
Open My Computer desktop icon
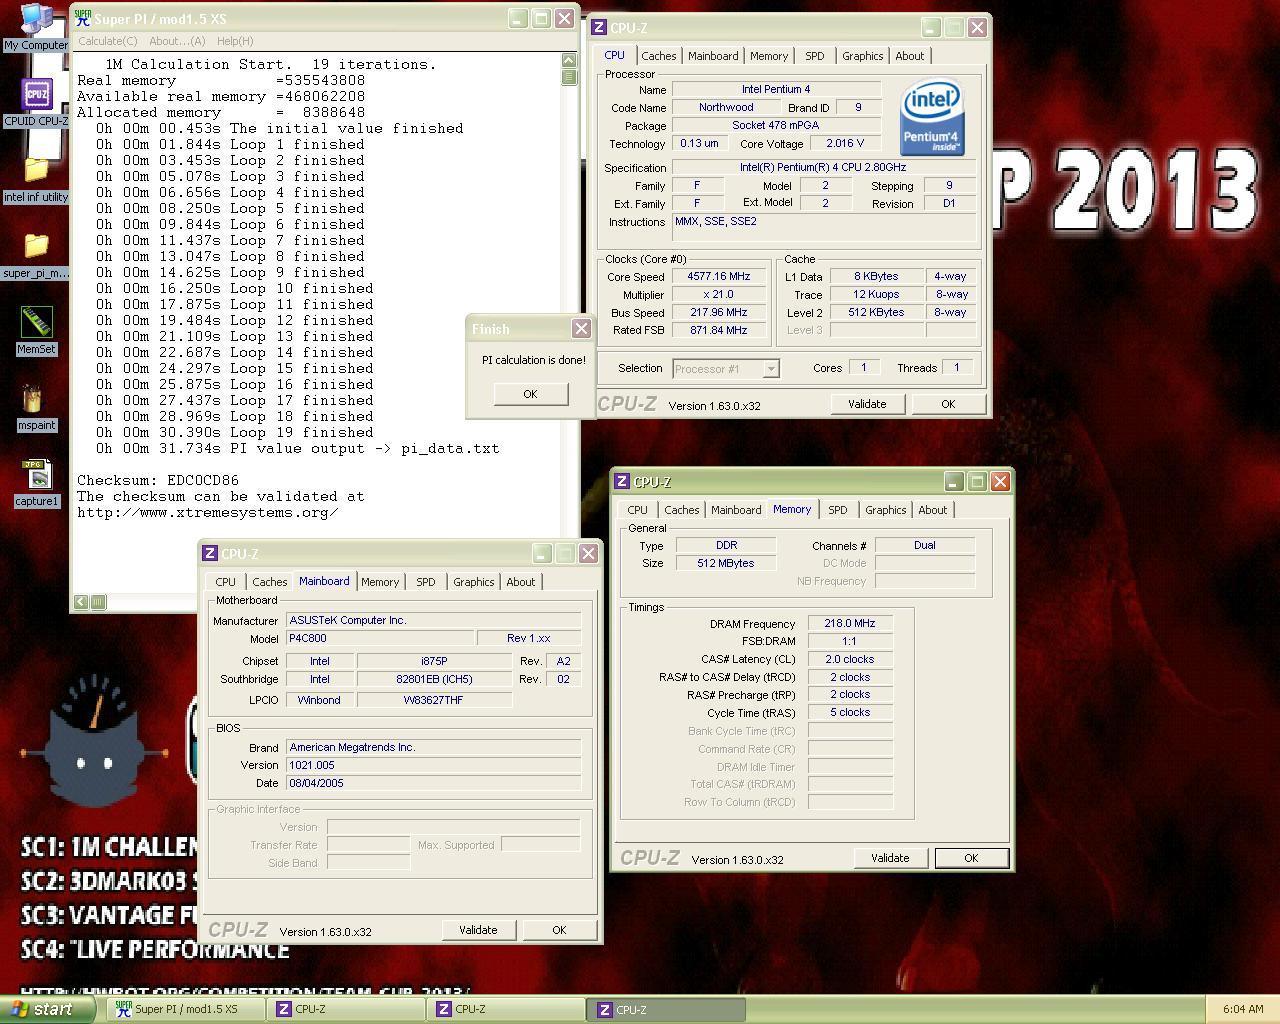[x=36, y=27]
